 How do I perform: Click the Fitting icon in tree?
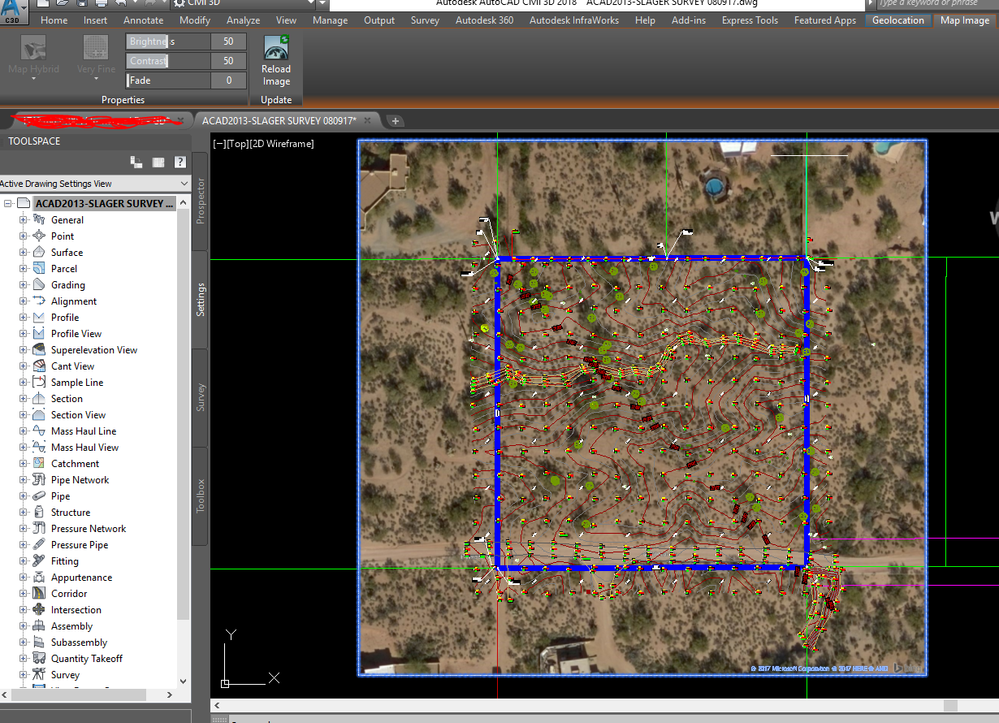point(39,561)
